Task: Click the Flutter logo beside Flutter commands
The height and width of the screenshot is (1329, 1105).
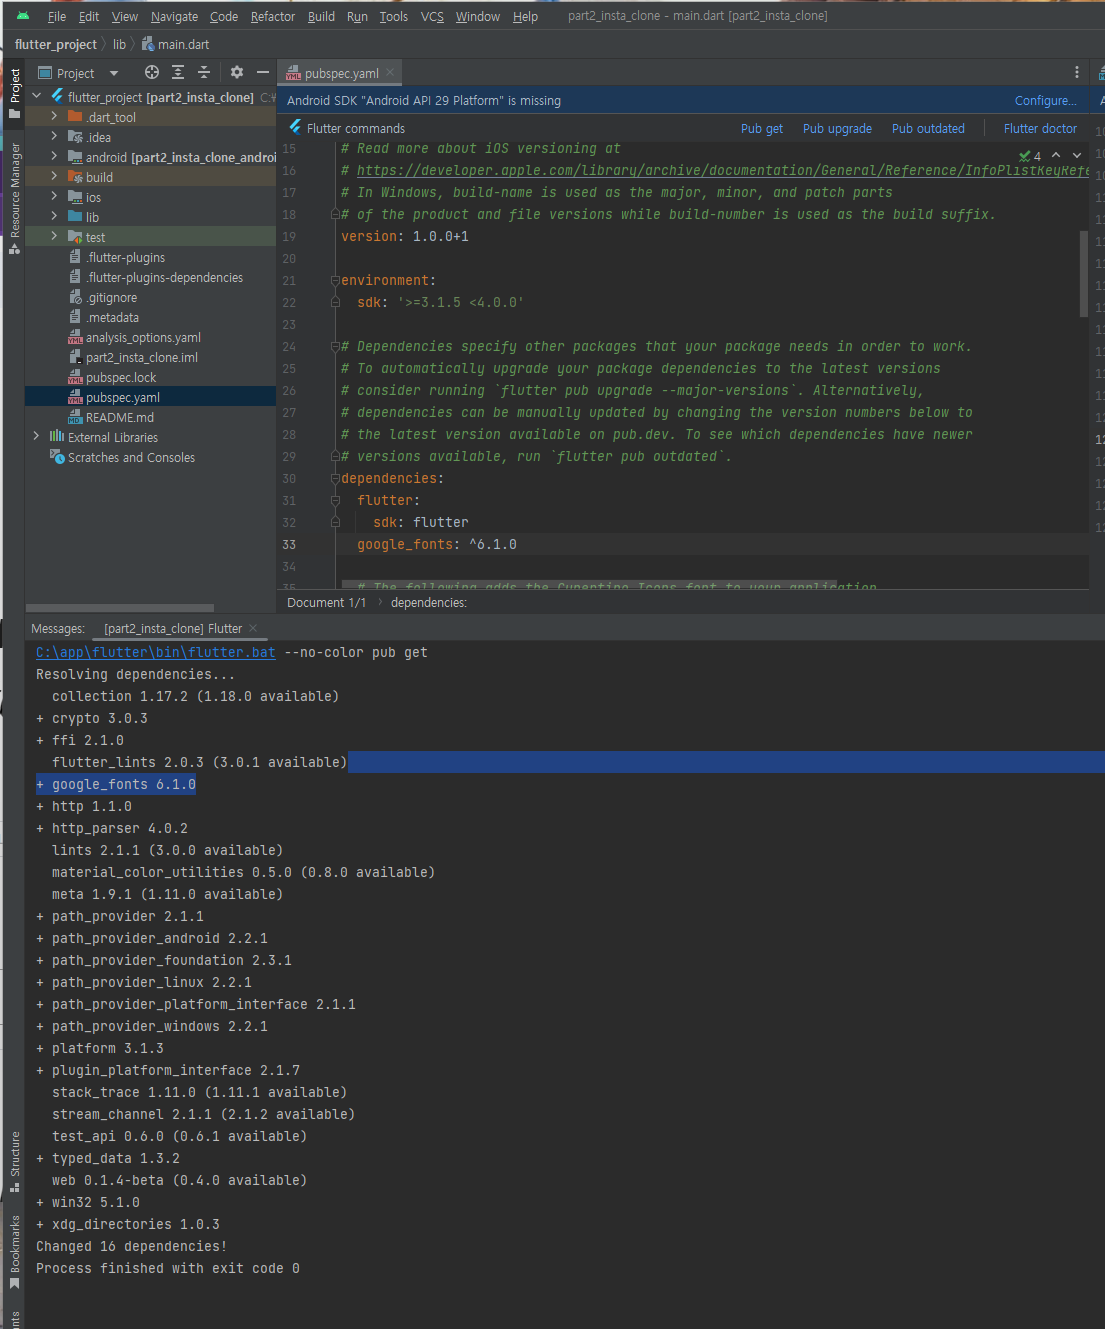Action: pyautogui.click(x=295, y=127)
